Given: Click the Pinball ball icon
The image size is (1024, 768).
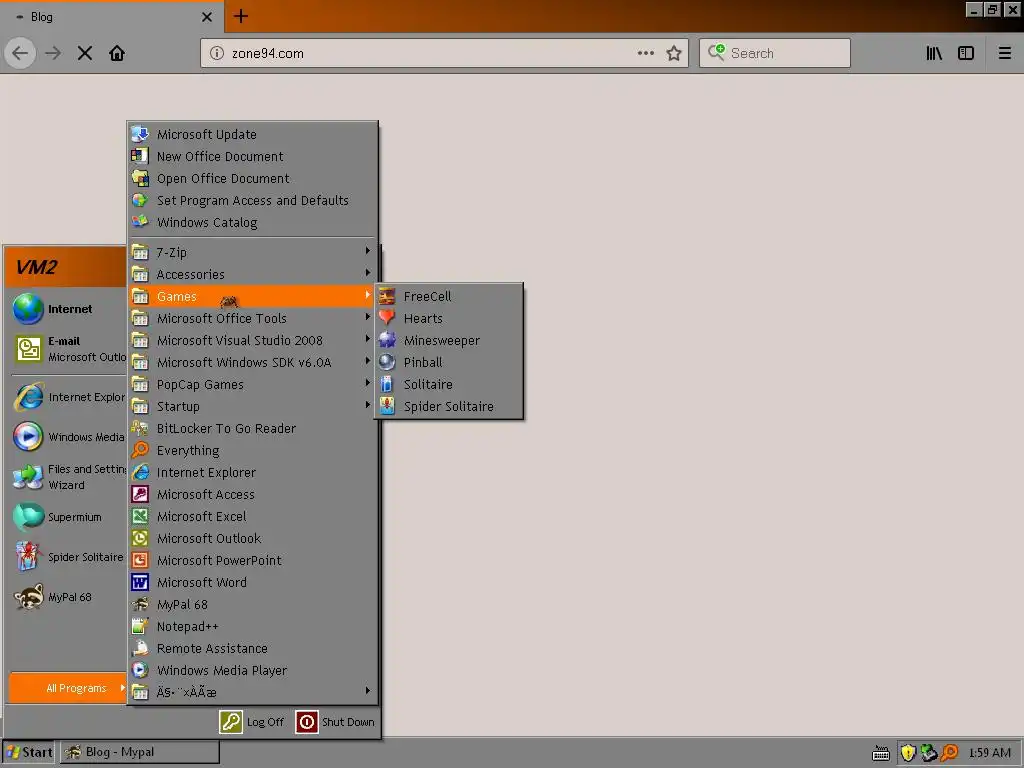Looking at the screenshot, I should [x=387, y=362].
